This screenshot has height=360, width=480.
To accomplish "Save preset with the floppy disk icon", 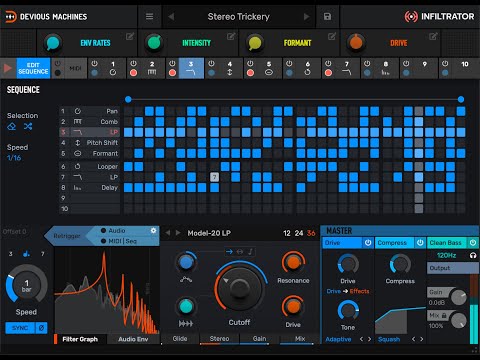I will pyautogui.click(x=327, y=16).
